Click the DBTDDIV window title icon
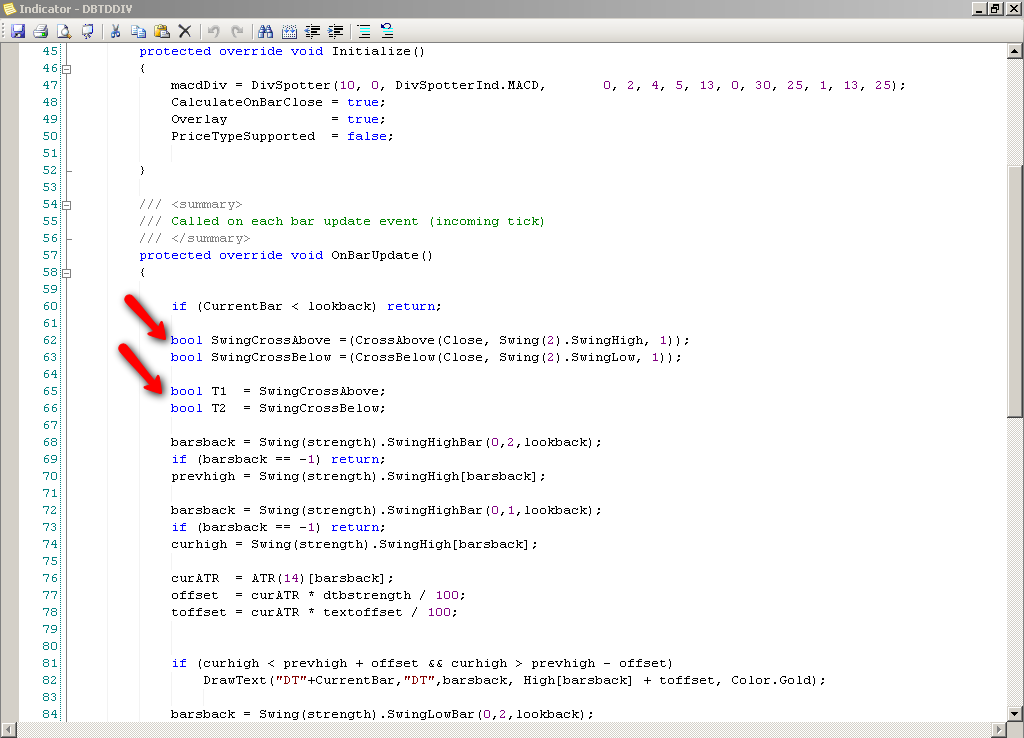This screenshot has height=738, width=1024. pyautogui.click(x=9, y=8)
